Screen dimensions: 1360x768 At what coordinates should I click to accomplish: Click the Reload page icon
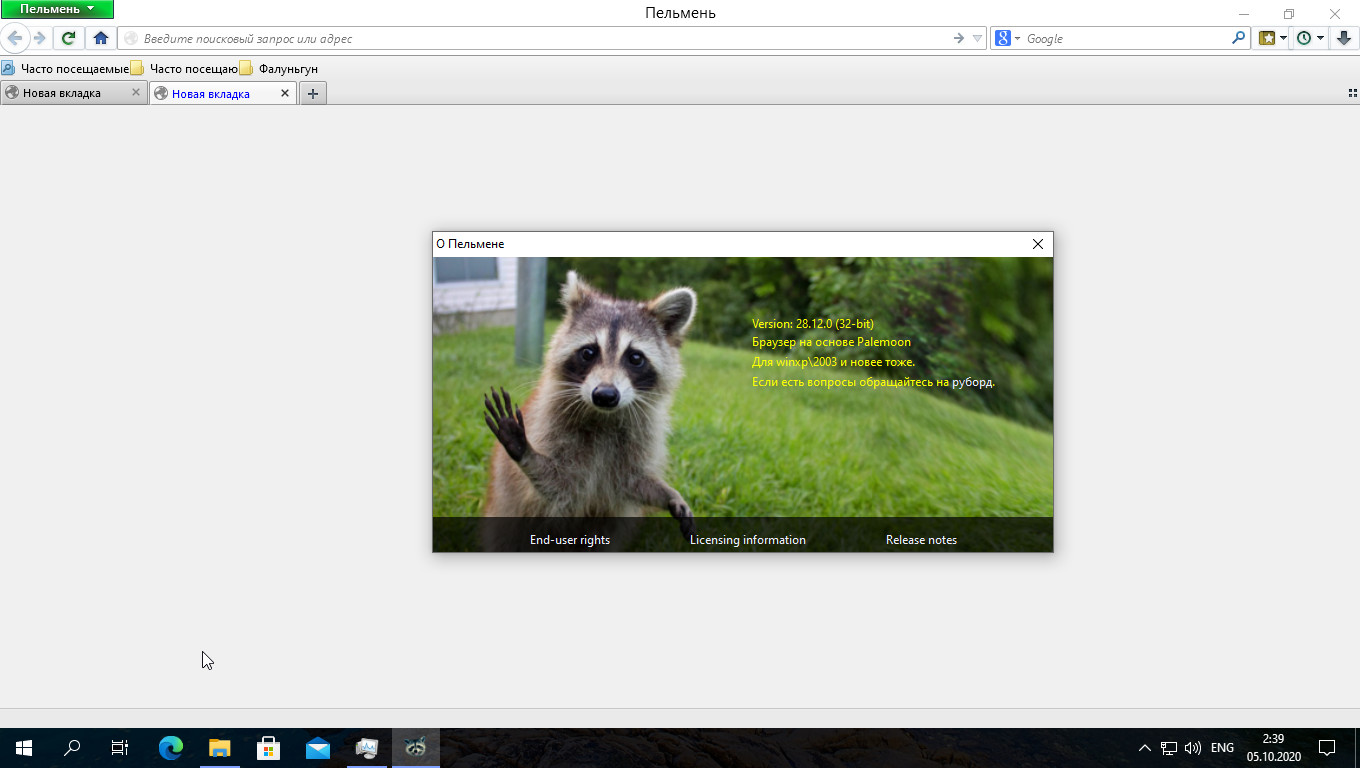pos(68,38)
